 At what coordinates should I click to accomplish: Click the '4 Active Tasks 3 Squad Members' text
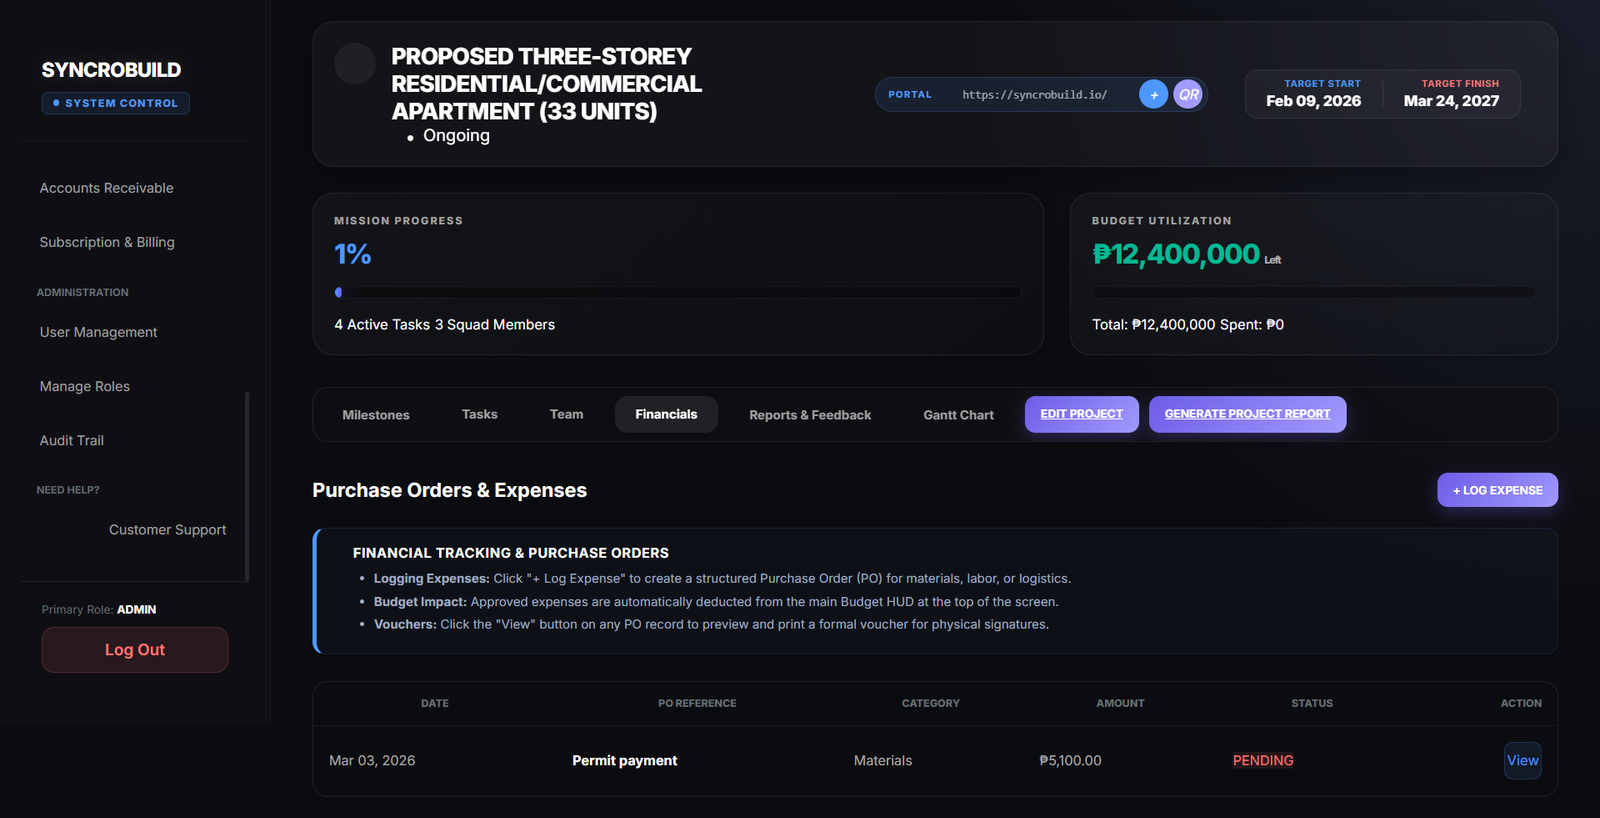[445, 325]
